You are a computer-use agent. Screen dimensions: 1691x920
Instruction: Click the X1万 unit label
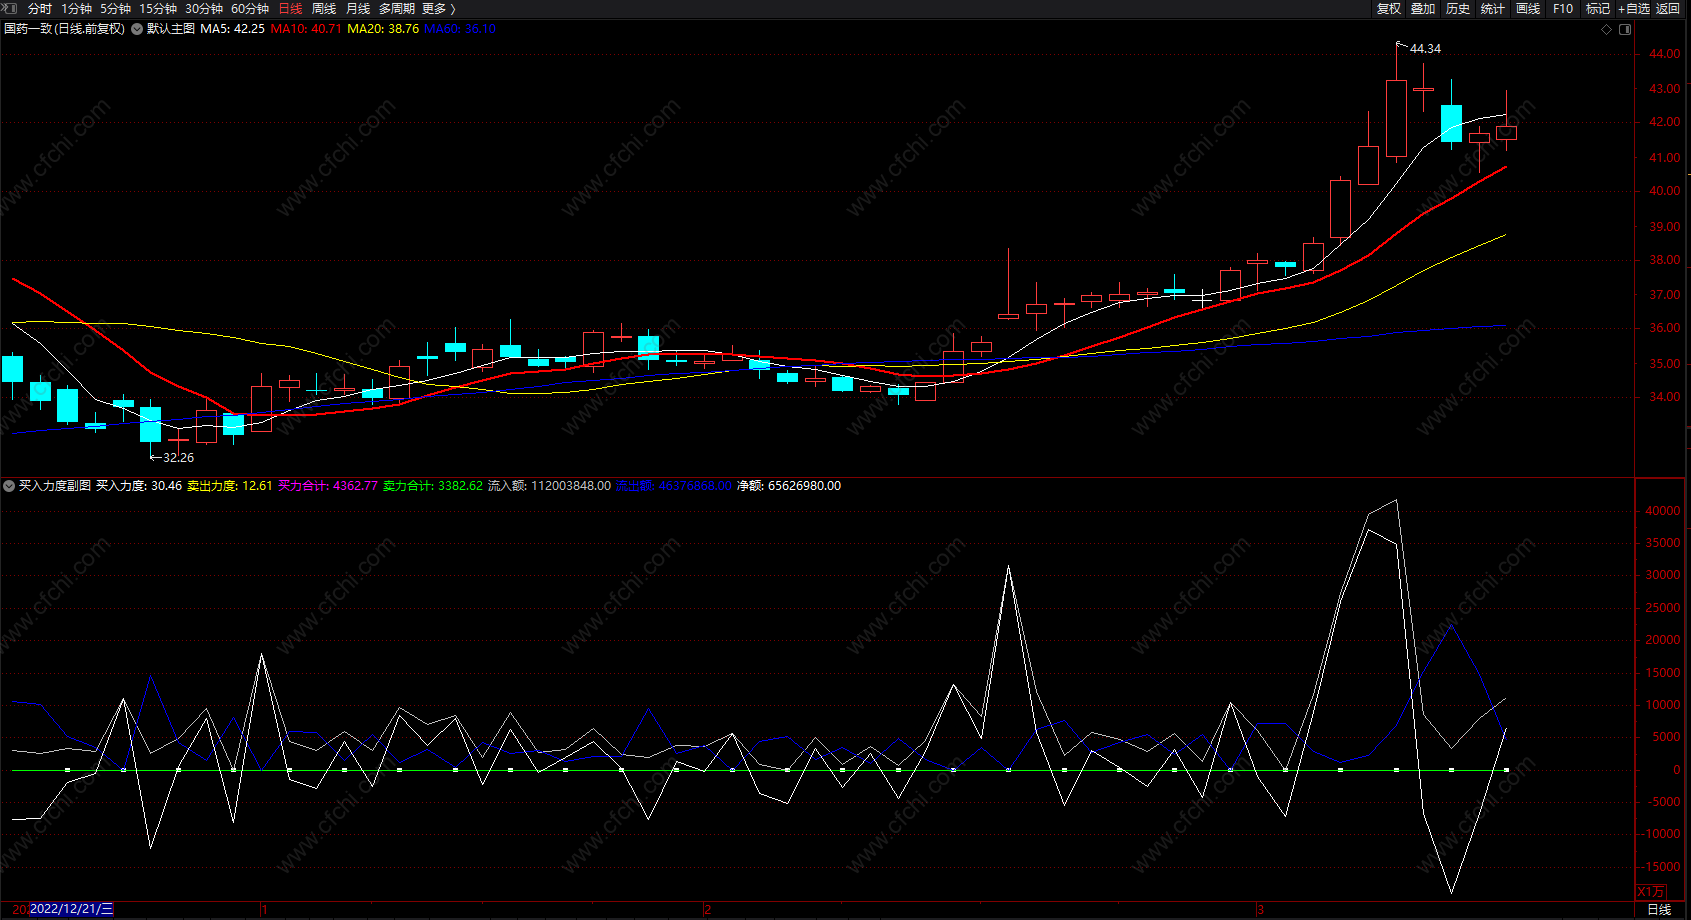tap(1652, 891)
